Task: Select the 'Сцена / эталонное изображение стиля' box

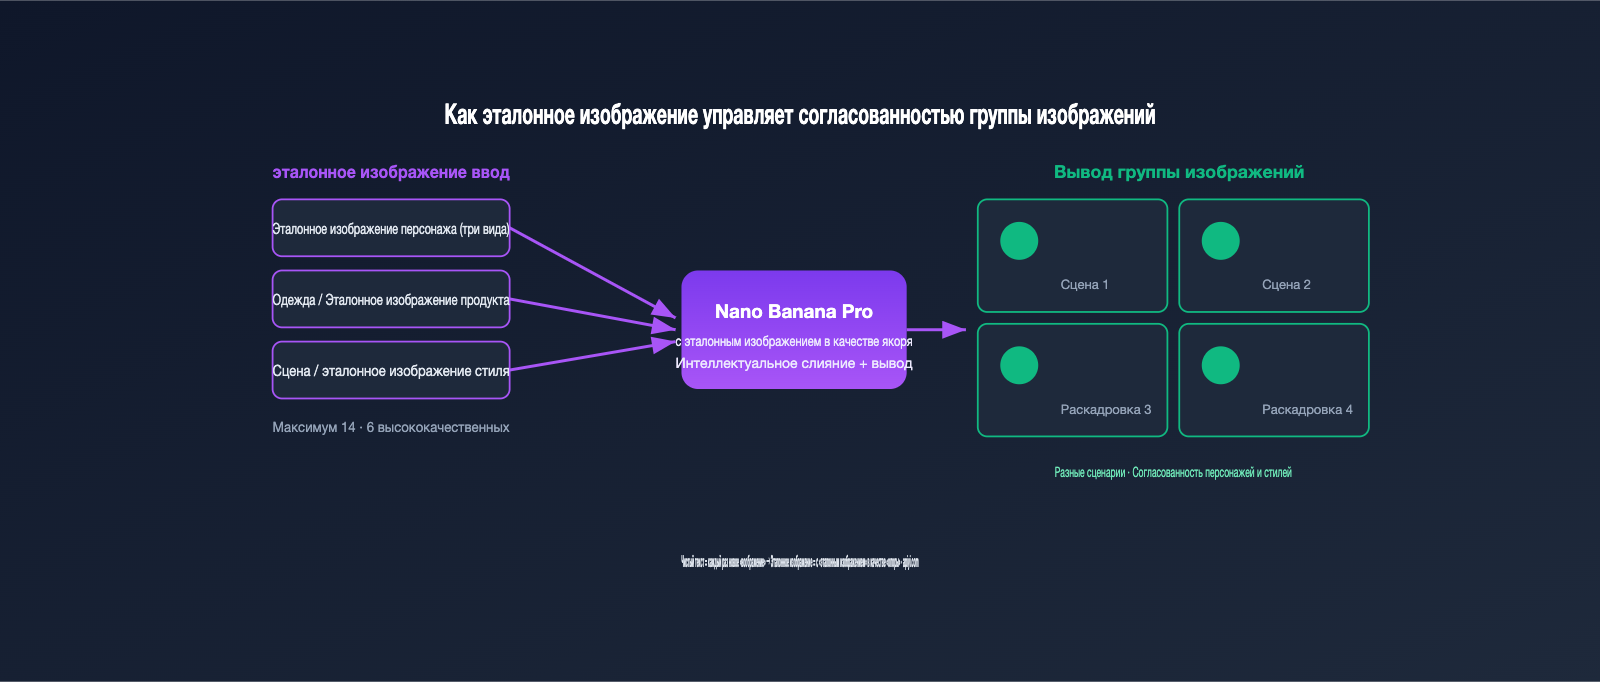Action: pyautogui.click(x=391, y=370)
